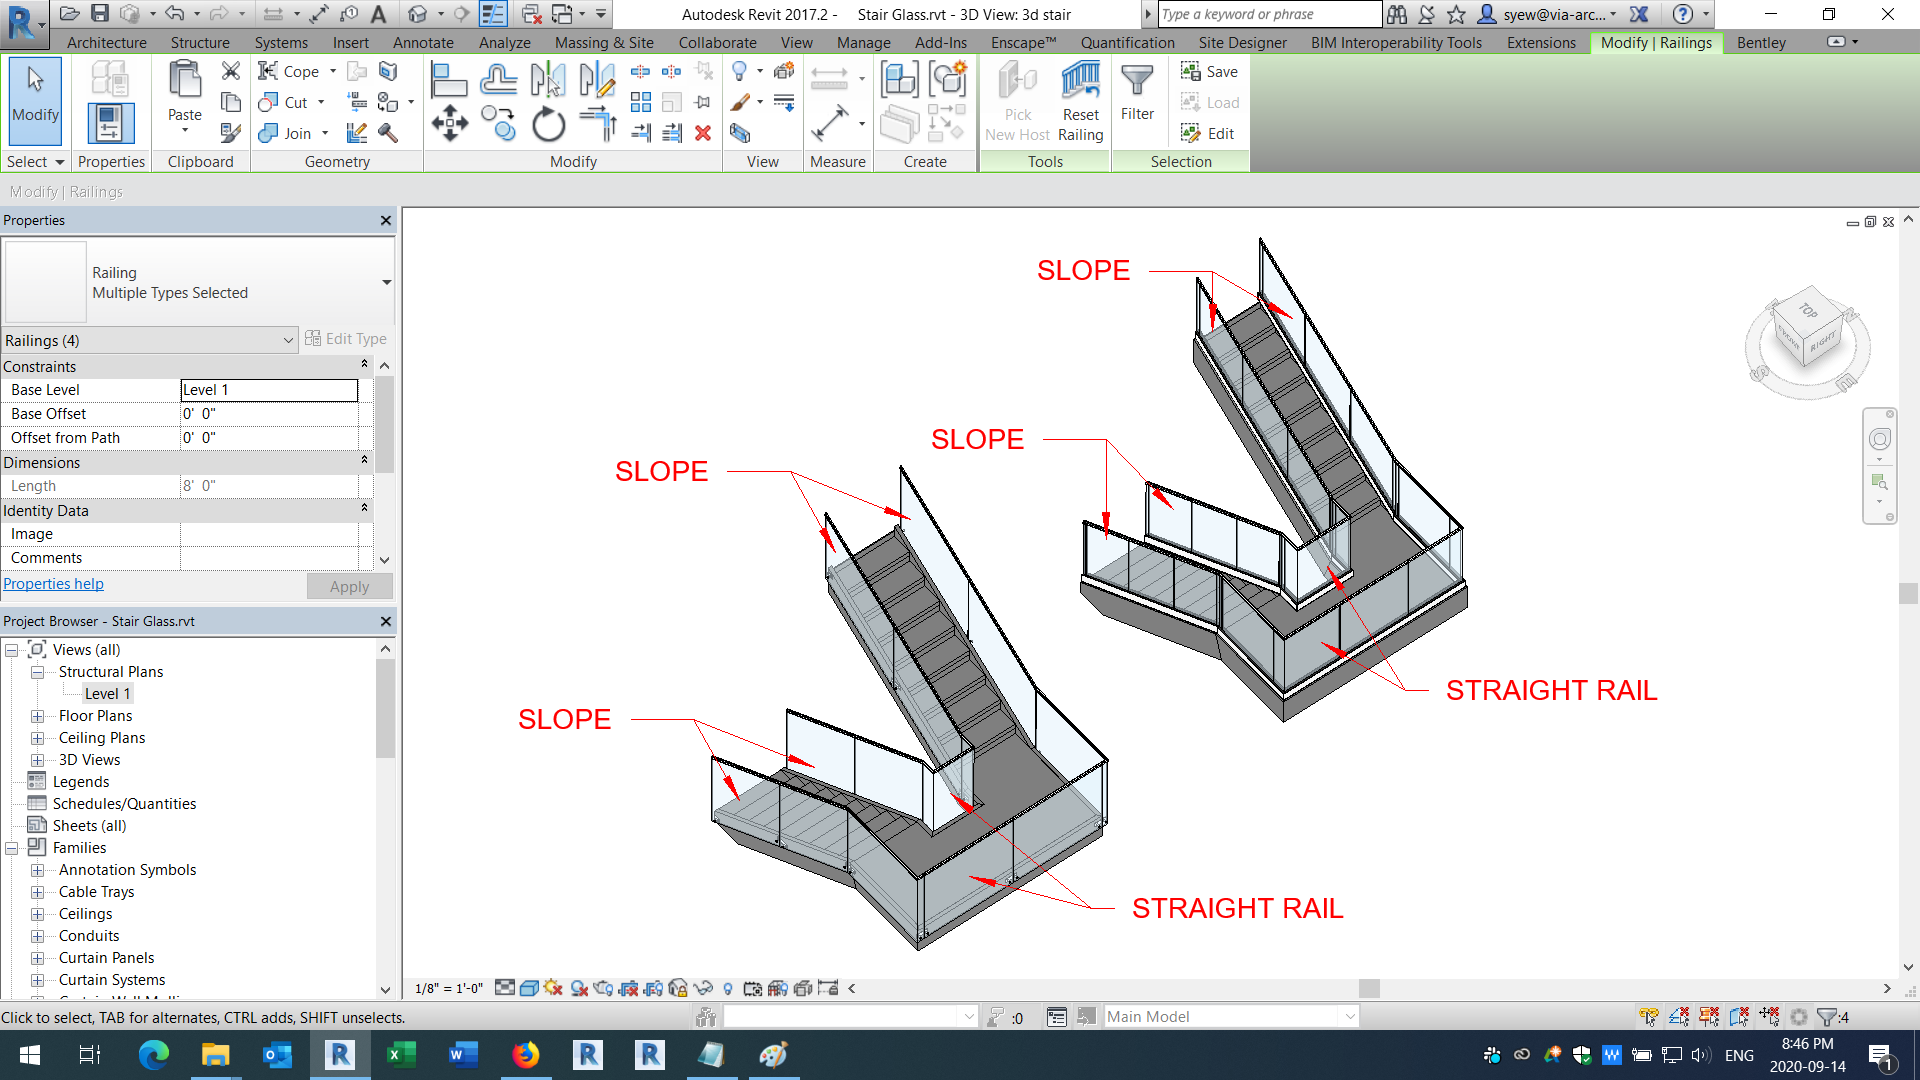Click the Apply button in Properties
The width and height of the screenshot is (1920, 1080).
[349, 586]
